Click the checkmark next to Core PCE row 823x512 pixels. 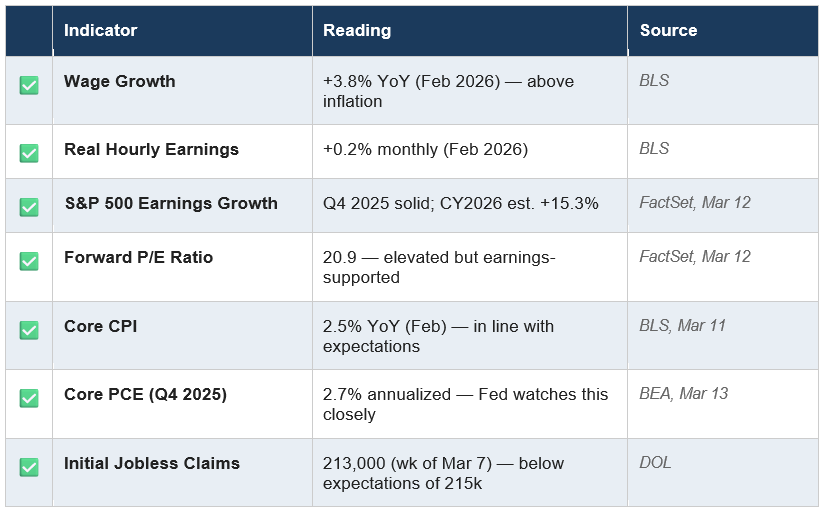click(x=29, y=398)
